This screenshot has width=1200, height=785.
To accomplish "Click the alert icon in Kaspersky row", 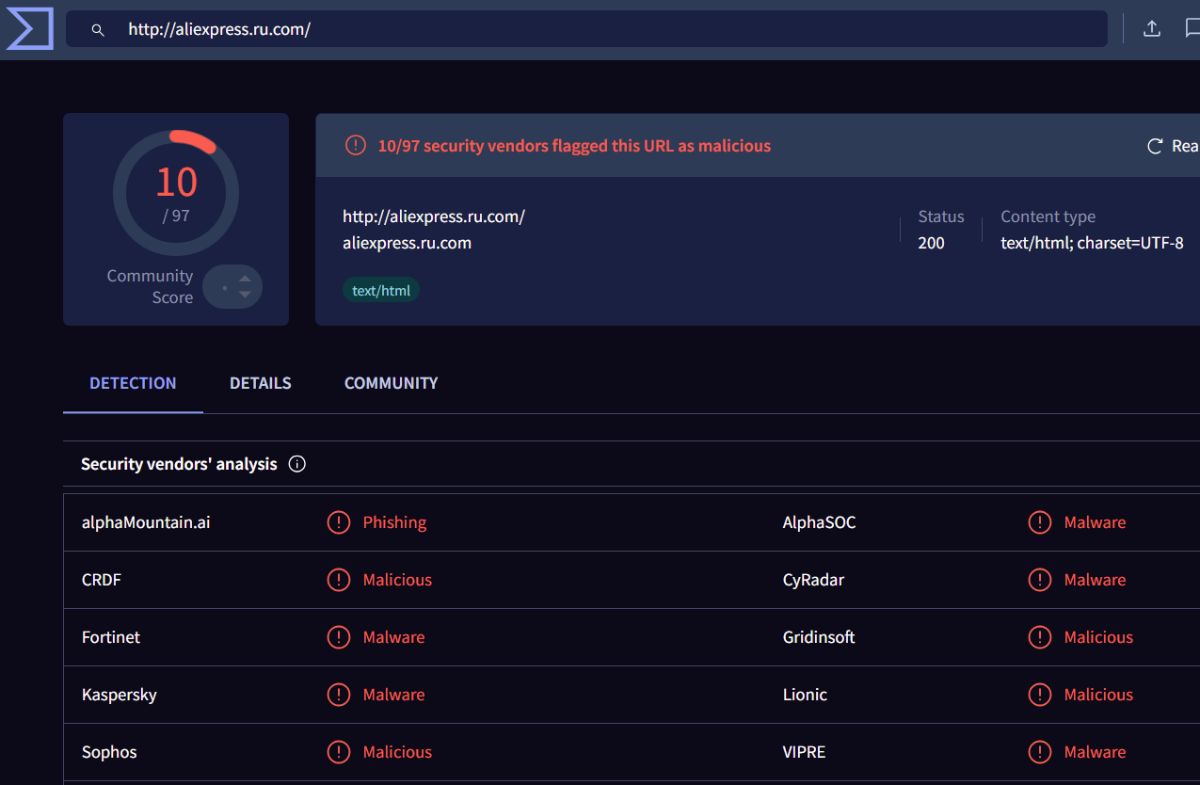I will (339, 694).
